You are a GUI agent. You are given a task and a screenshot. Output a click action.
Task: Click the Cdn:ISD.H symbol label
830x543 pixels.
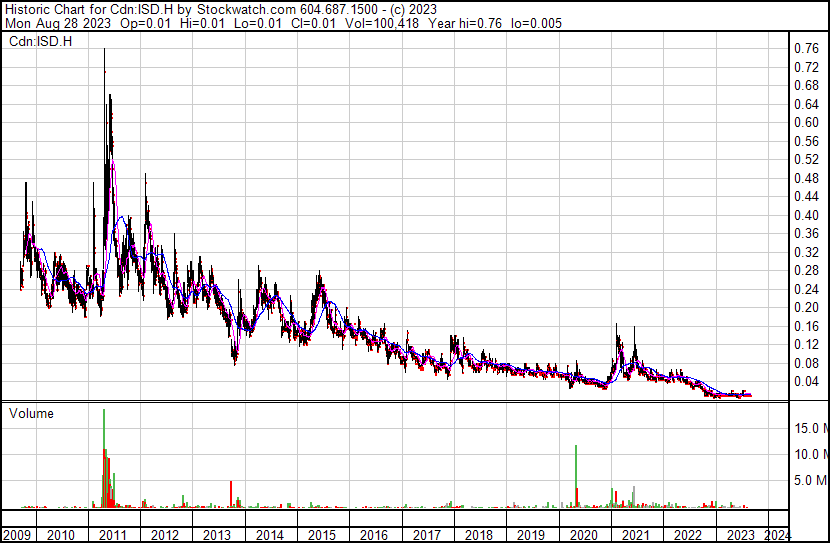pos(40,41)
